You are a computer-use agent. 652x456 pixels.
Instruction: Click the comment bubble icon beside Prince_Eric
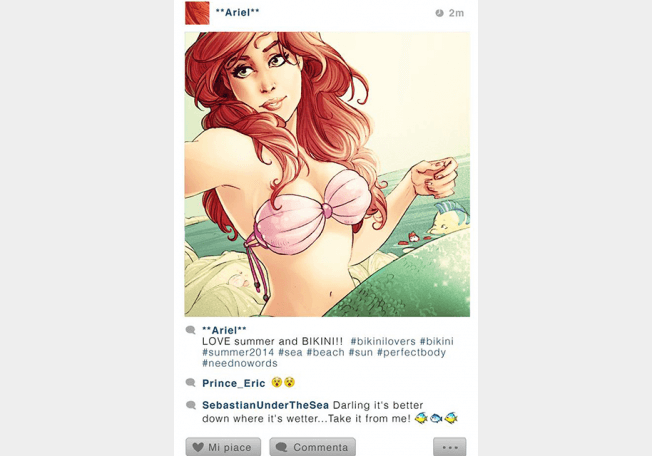[x=190, y=382]
